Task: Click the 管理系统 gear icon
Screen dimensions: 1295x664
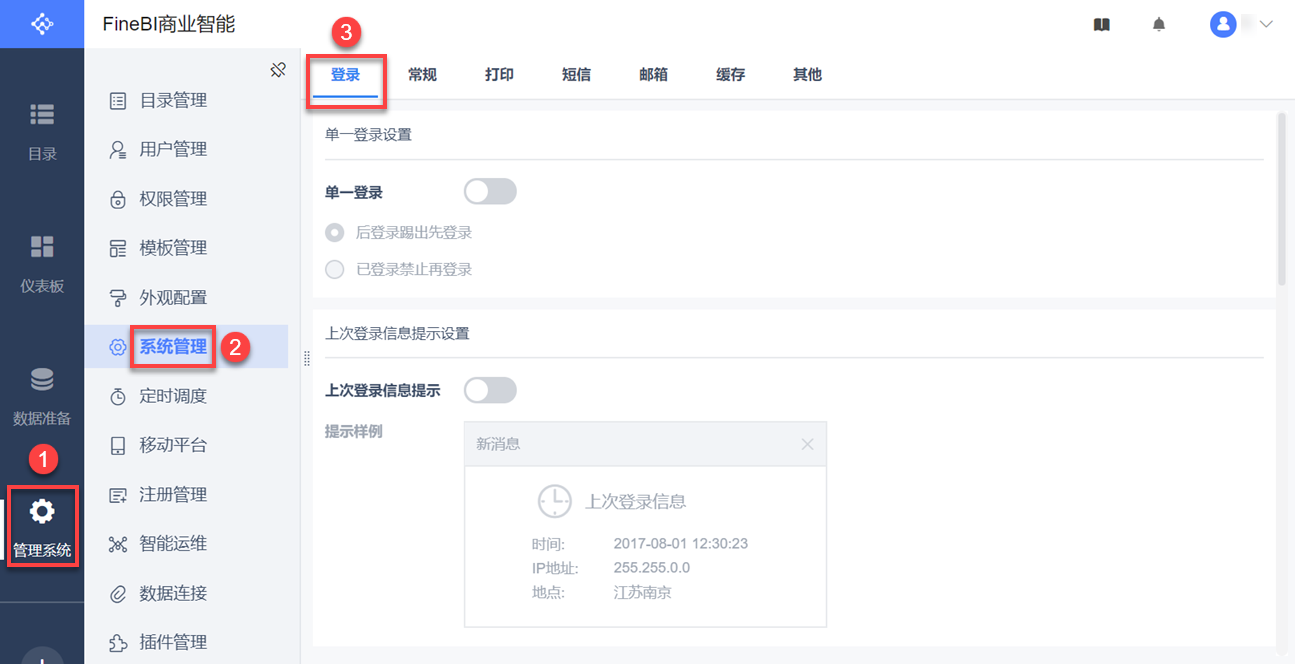Action: [x=42, y=512]
